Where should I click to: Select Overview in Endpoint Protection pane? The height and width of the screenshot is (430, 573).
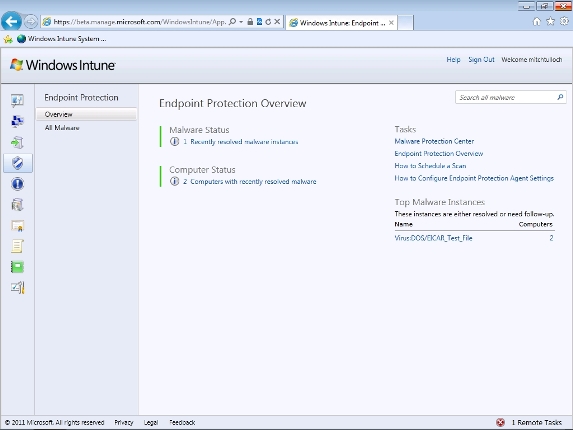(86, 114)
